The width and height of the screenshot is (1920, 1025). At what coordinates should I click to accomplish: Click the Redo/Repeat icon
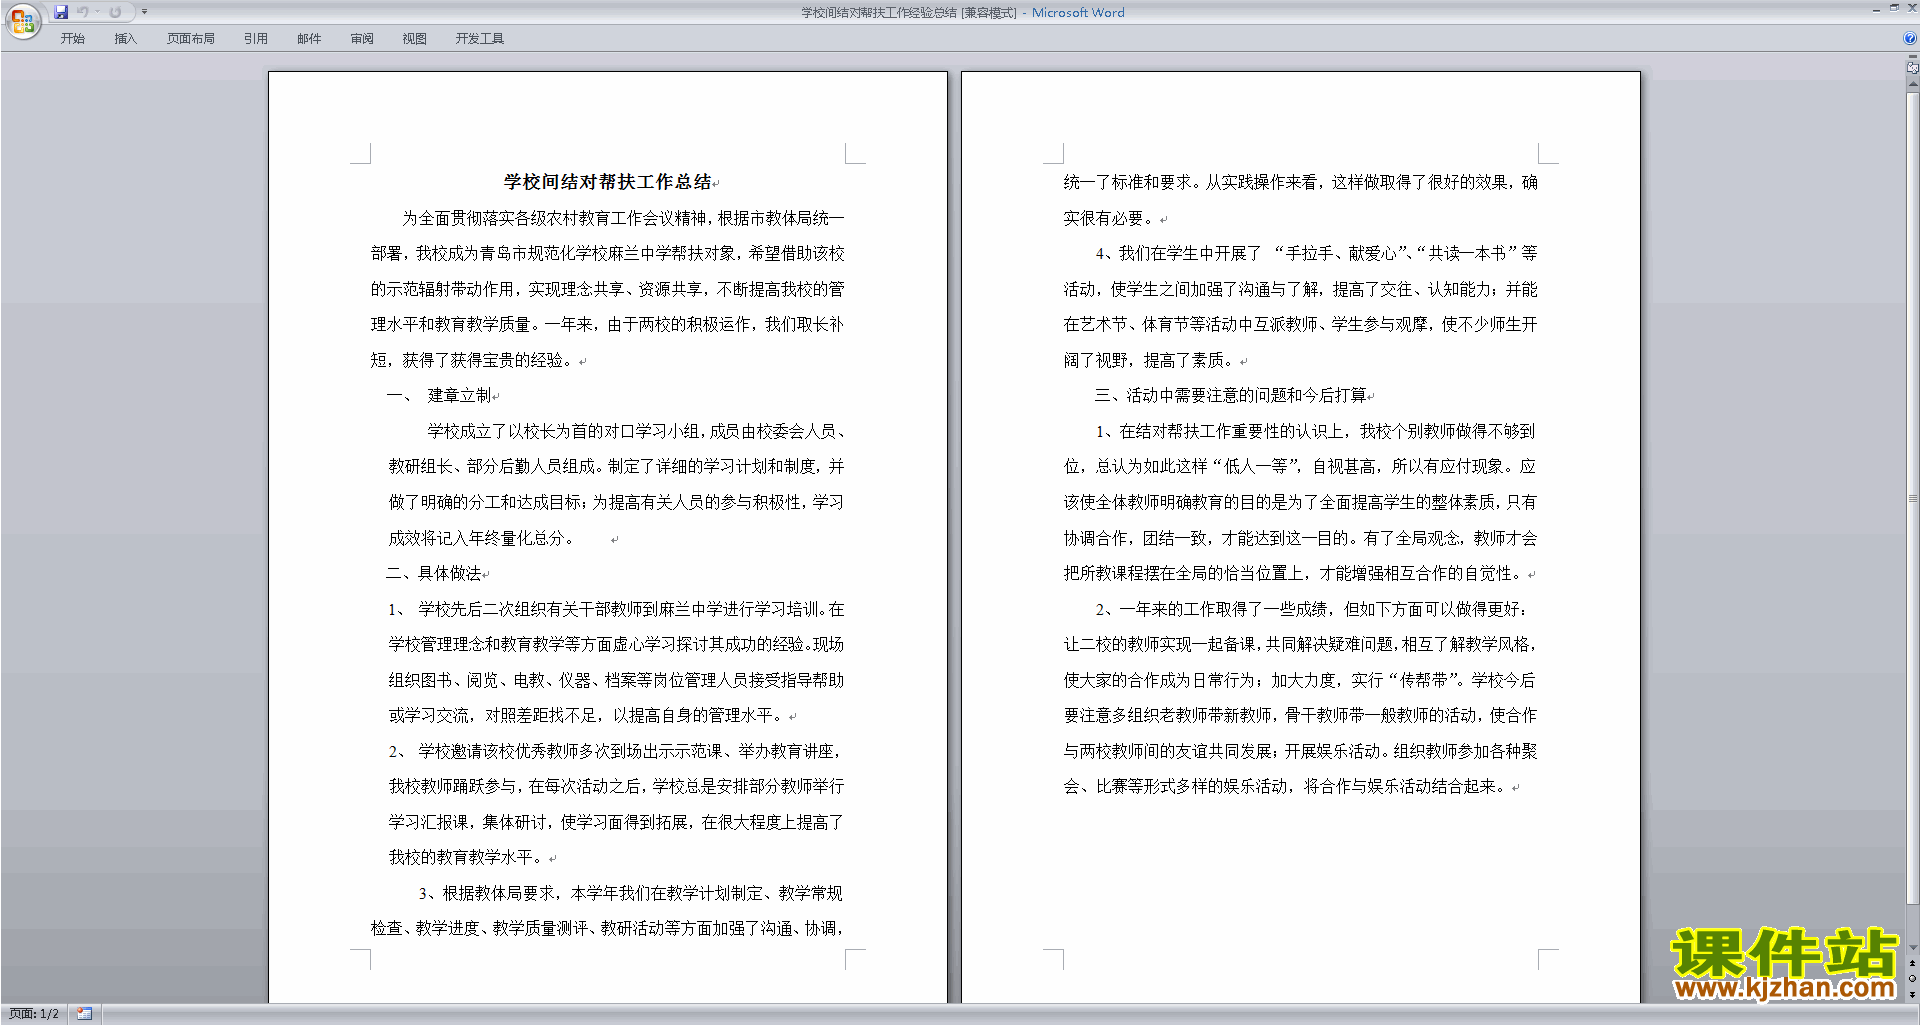[x=115, y=12]
